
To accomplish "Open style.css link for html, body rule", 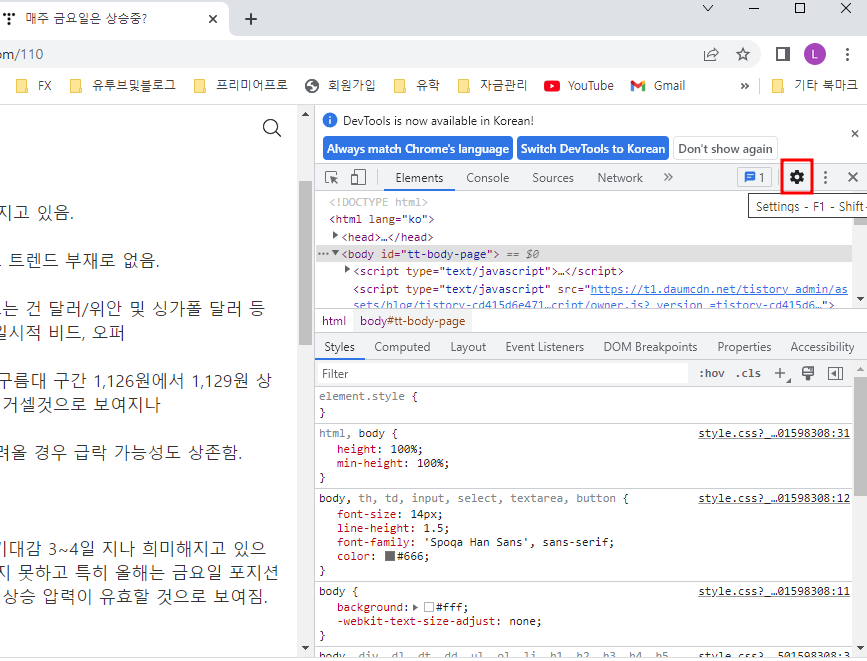I will pos(774,433).
